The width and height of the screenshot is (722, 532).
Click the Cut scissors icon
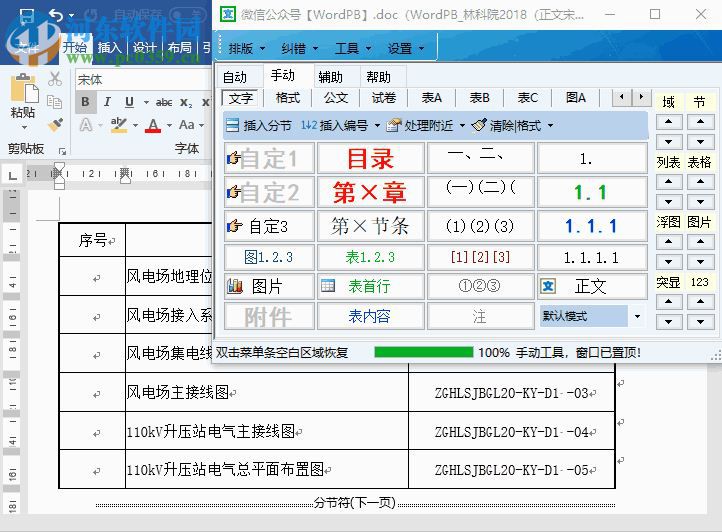[55, 79]
